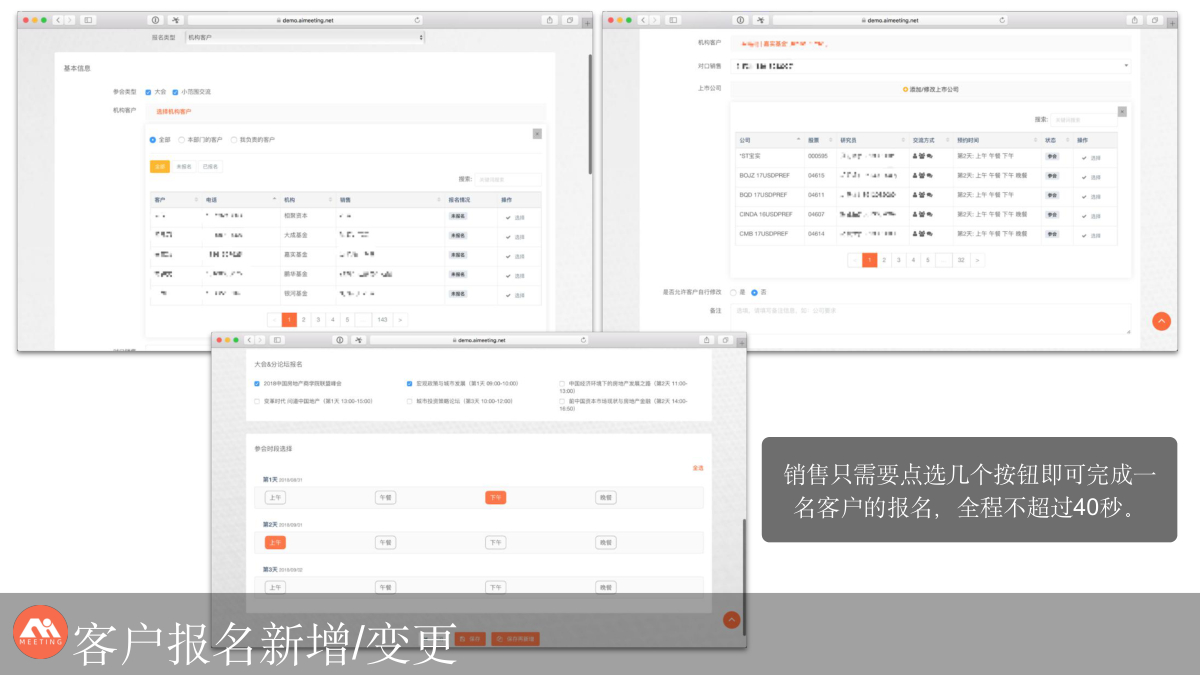Sort the table by 公司 column header
Viewport: 1200px width, 675px height.
pyautogui.click(x=769, y=140)
